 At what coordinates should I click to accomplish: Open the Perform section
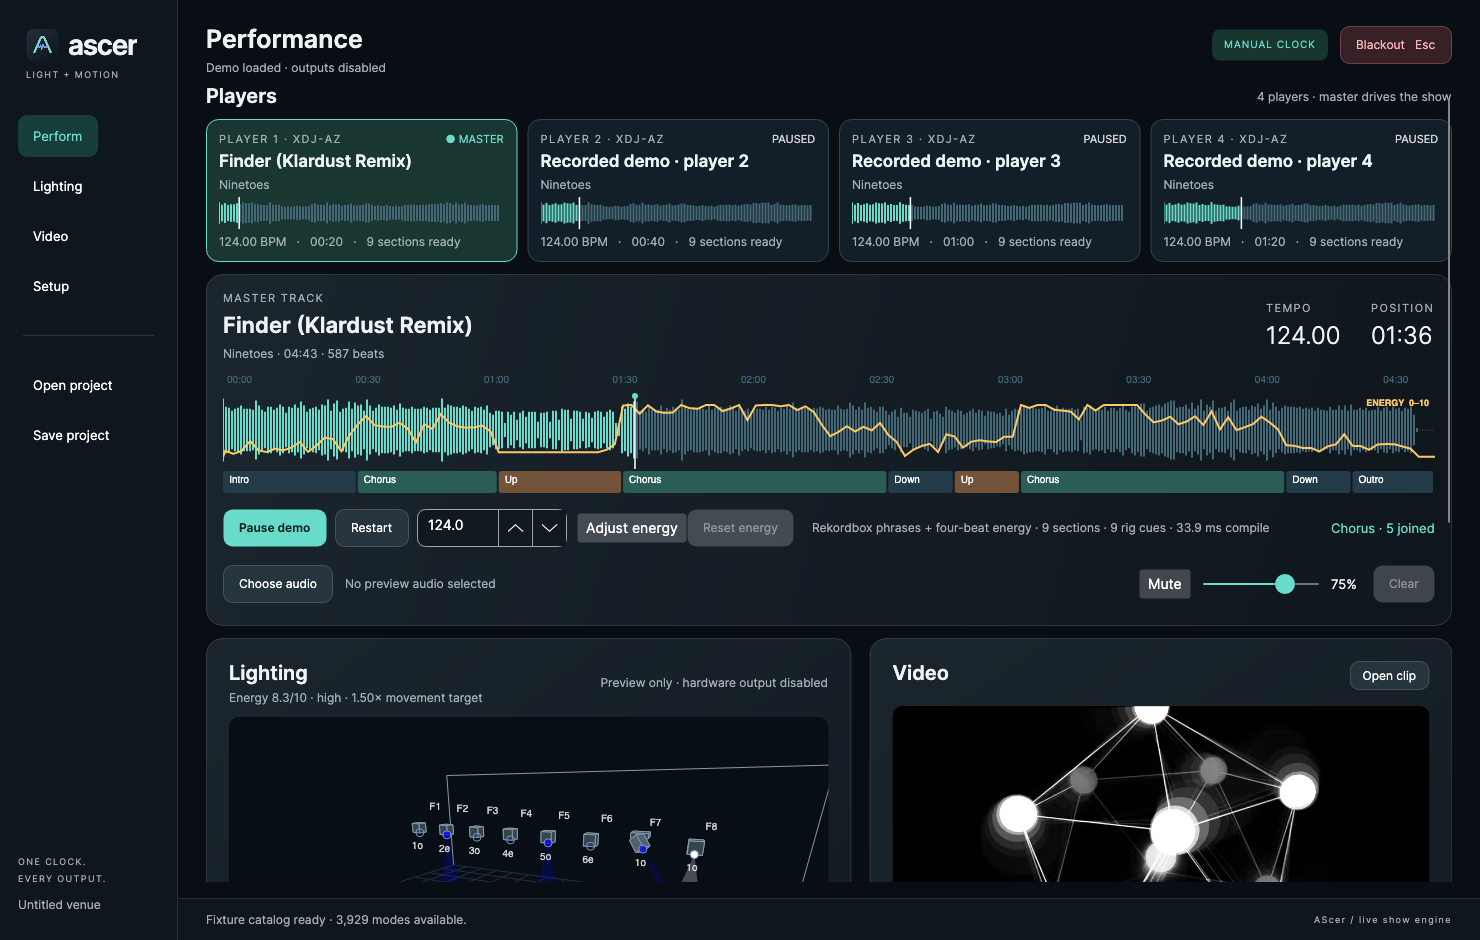coord(58,136)
